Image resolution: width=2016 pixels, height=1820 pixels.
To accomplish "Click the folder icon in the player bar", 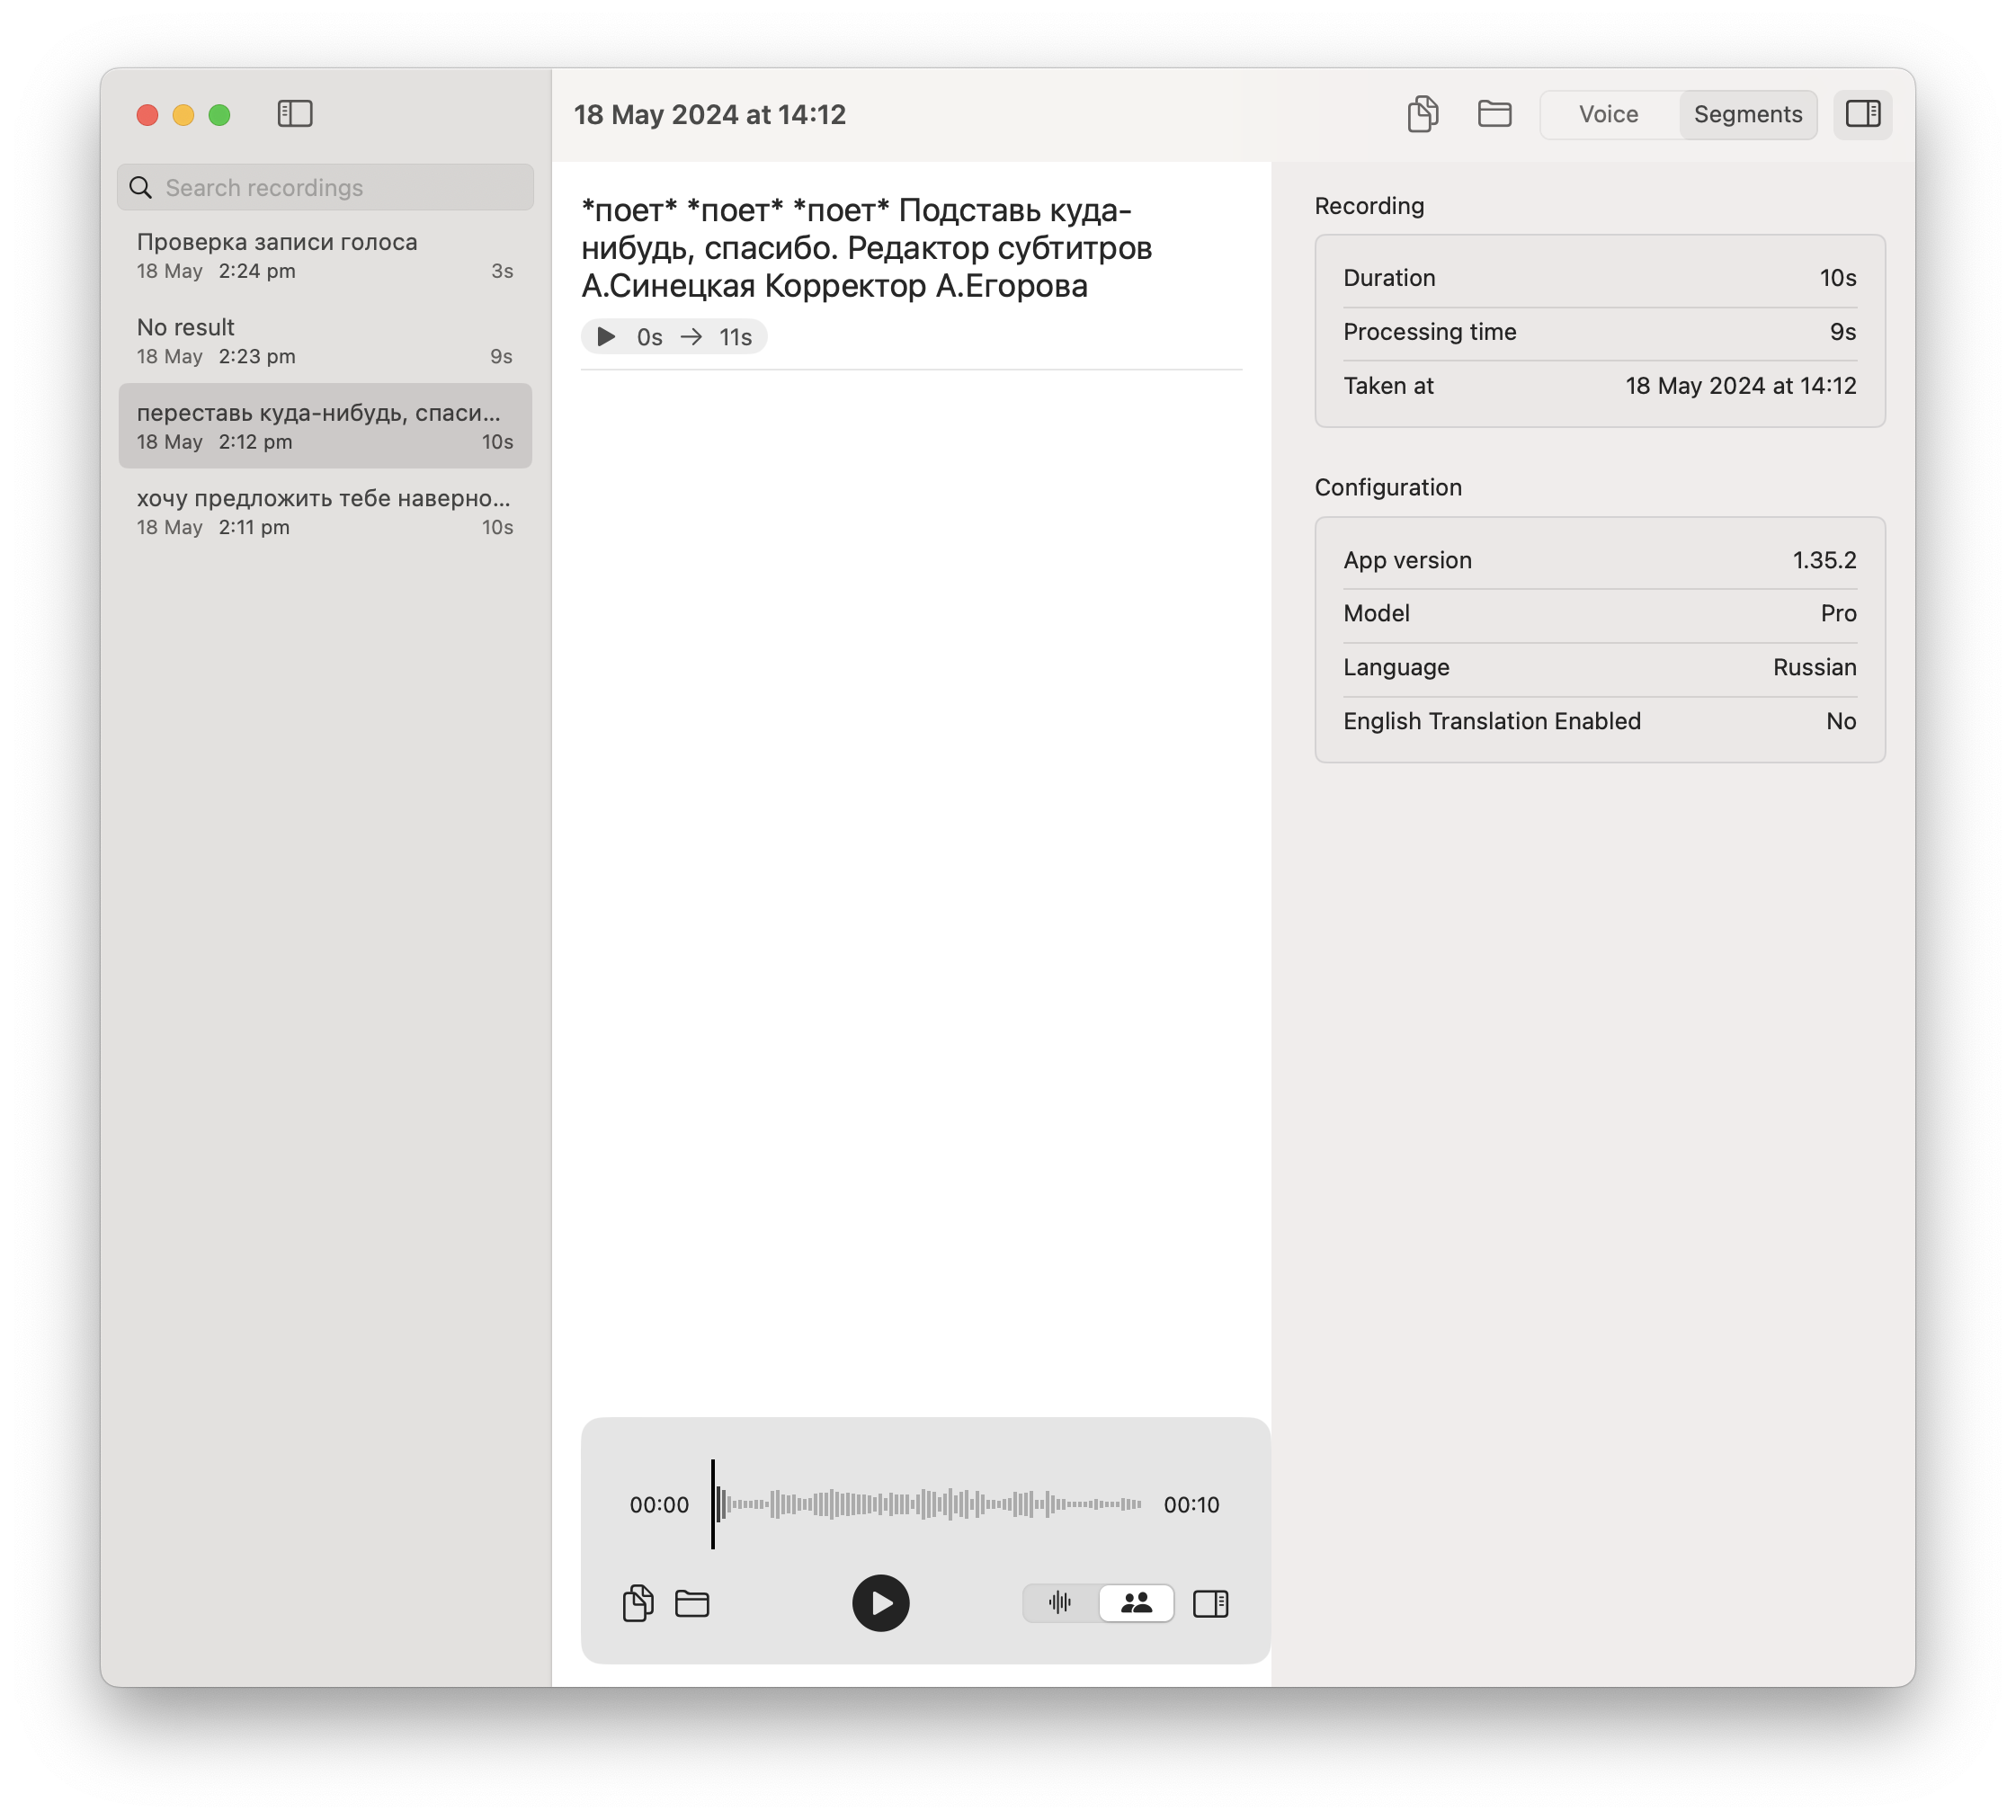I will click(692, 1603).
